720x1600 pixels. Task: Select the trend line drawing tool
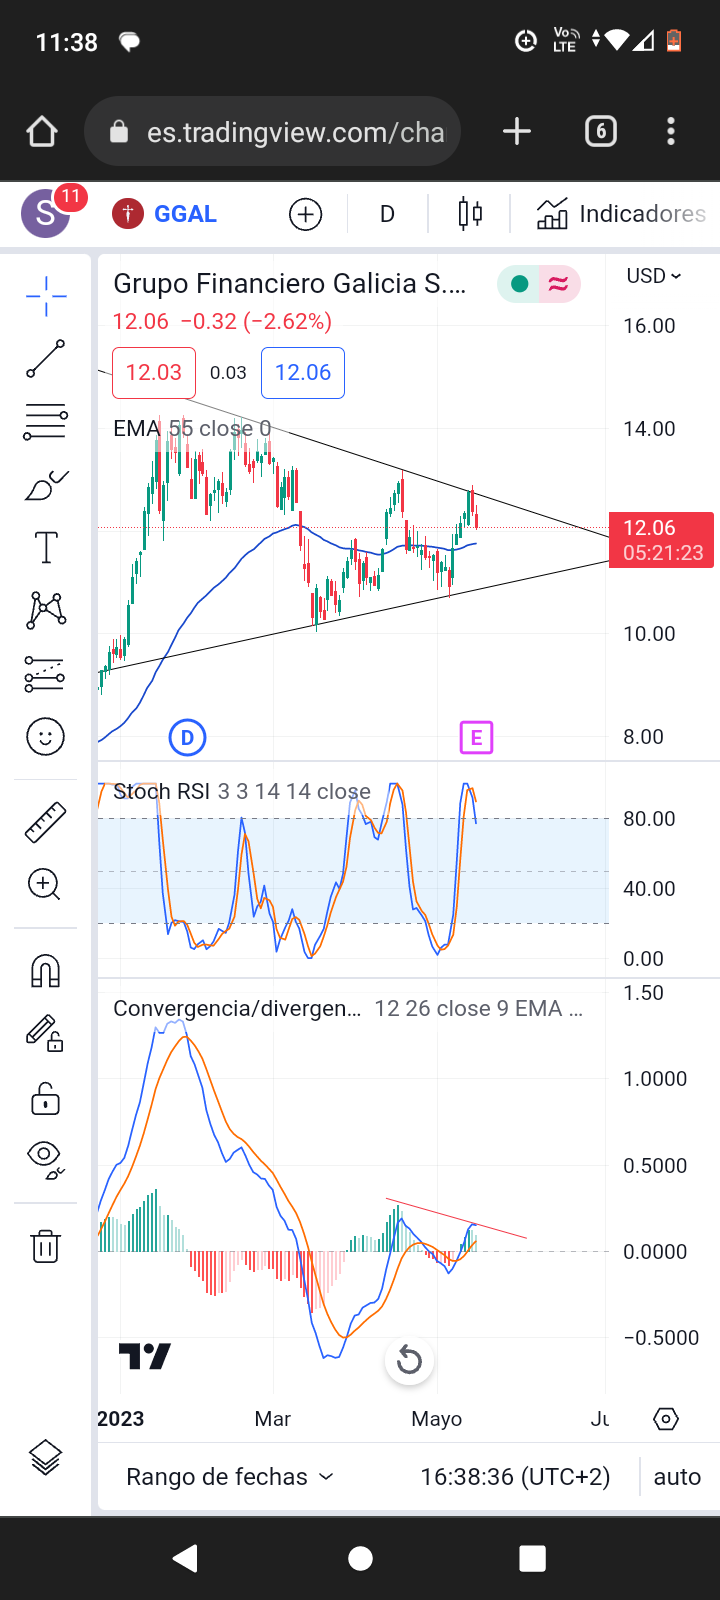[46, 359]
